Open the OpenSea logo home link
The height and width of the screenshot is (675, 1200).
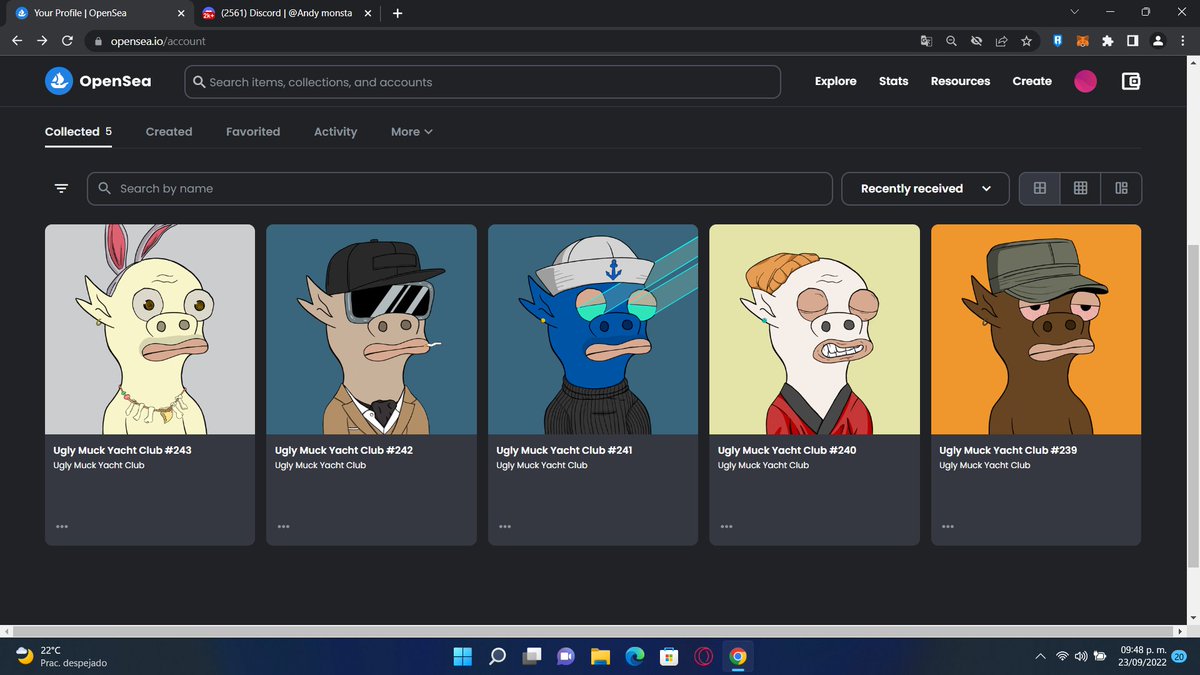click(x=98, y=81)
